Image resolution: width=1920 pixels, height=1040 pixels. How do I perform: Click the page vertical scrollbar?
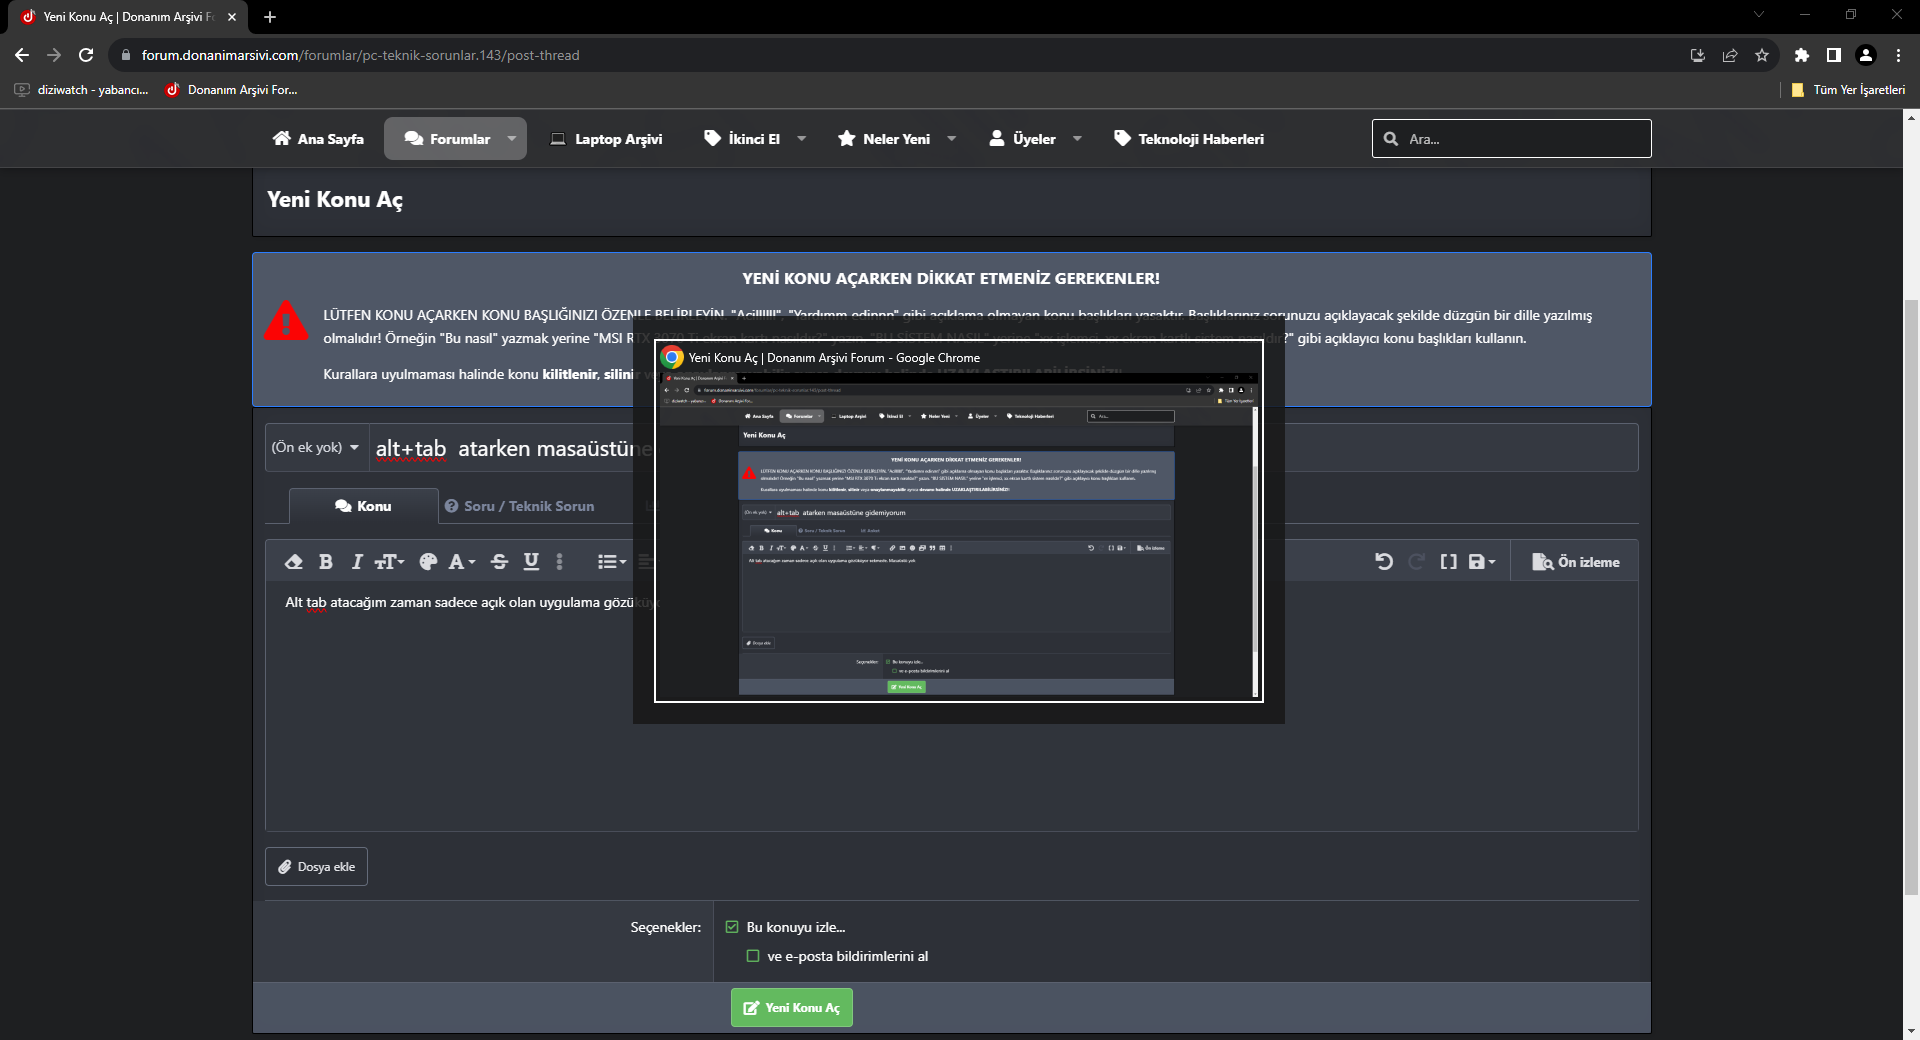click(x=1911, y=595)
